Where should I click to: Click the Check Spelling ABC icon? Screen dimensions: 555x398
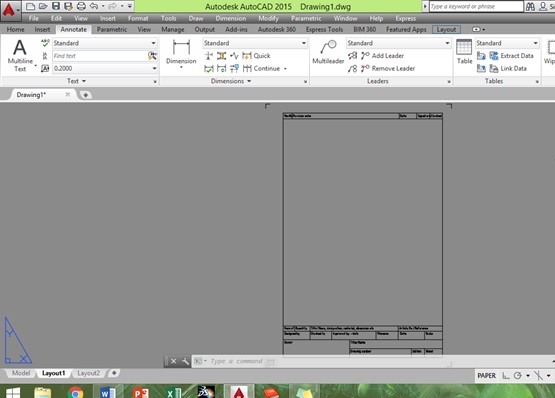[x=45, y=43]
